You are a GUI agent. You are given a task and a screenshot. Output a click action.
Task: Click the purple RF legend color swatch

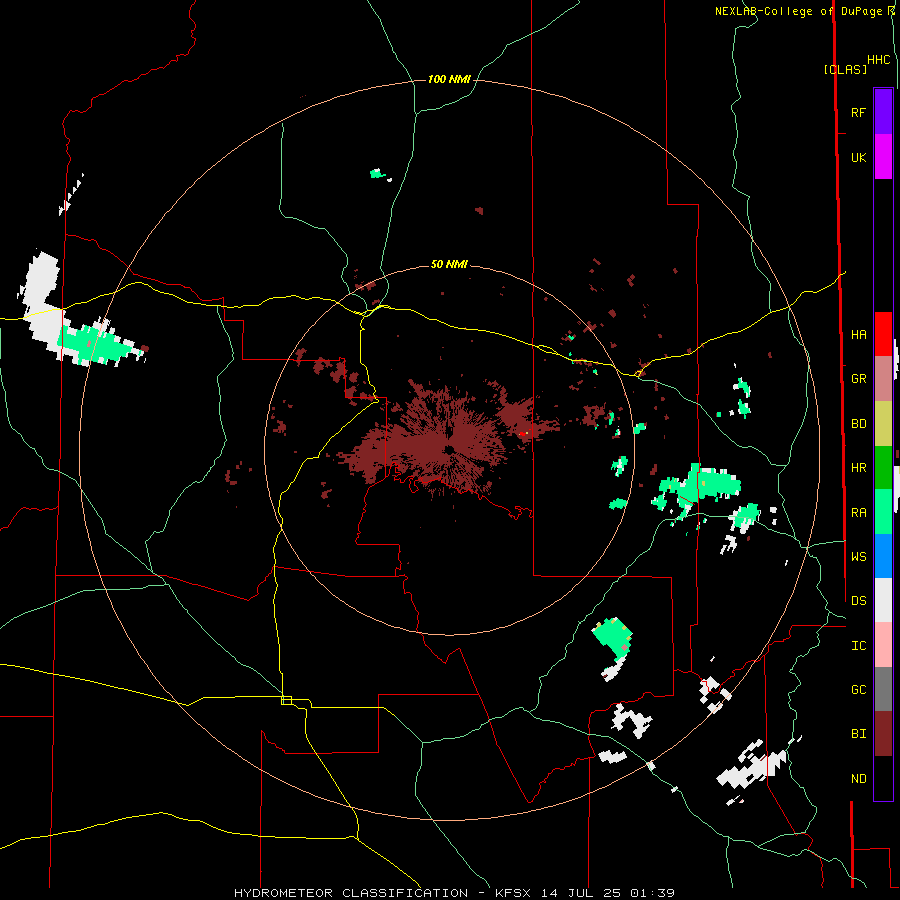click(883, 112)
